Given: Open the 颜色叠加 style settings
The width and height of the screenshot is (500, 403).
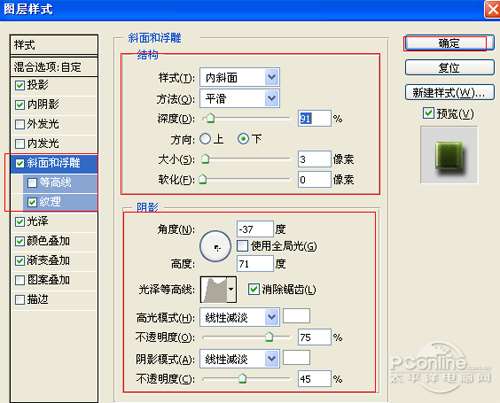Looking at the screenshot, I should pos(48,241).
